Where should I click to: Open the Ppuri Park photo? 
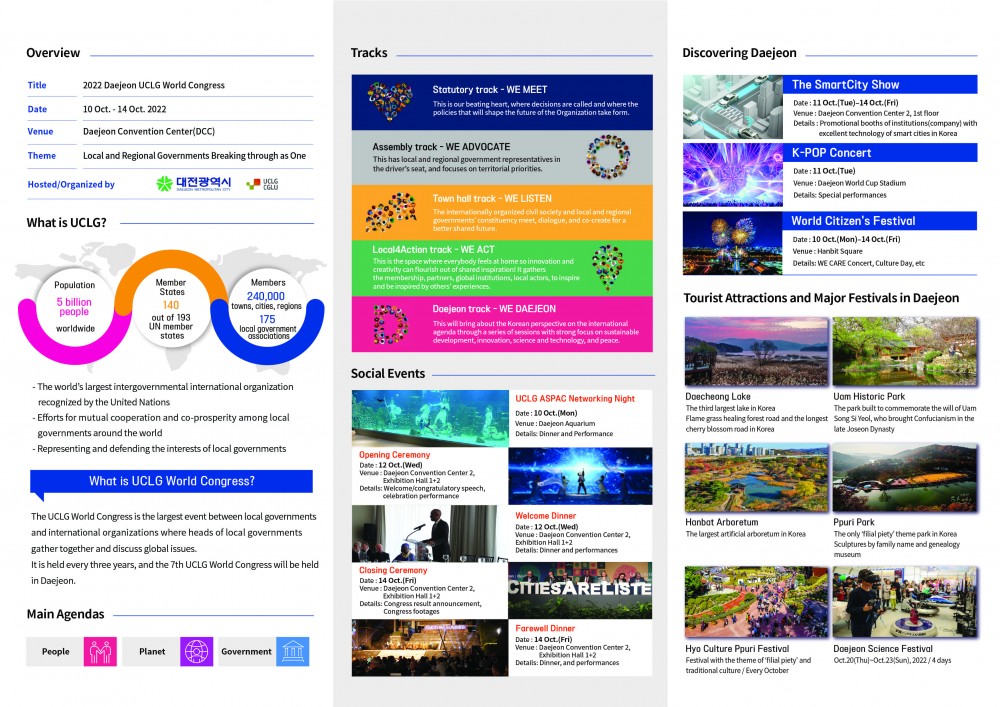tap(905, 477)
